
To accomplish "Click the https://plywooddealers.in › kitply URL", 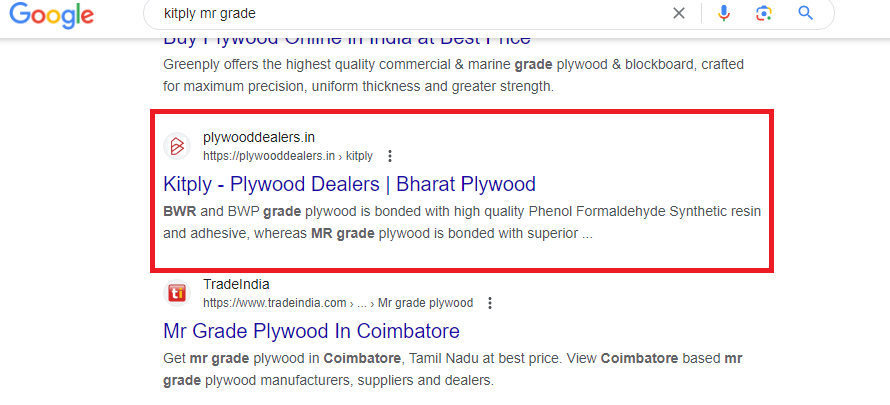I will (x=287, y=156).
